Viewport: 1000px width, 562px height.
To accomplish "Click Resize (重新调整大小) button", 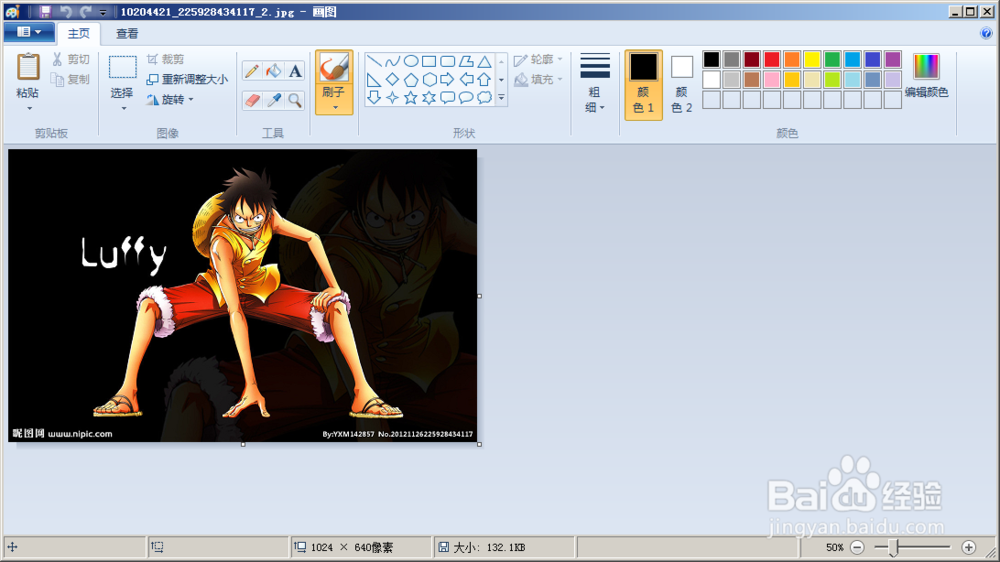I will 187,79.
